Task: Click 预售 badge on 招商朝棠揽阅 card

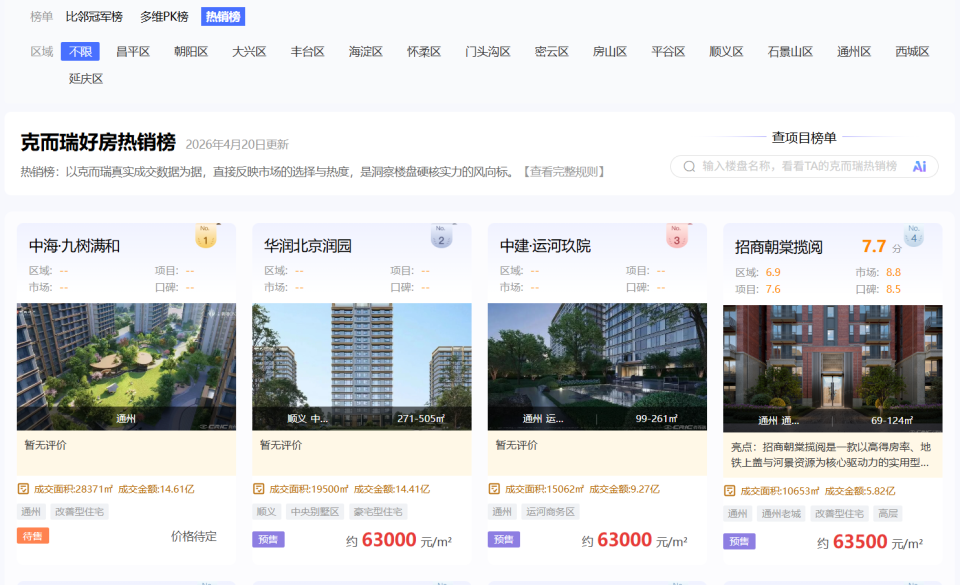Action: coord(739,541)
